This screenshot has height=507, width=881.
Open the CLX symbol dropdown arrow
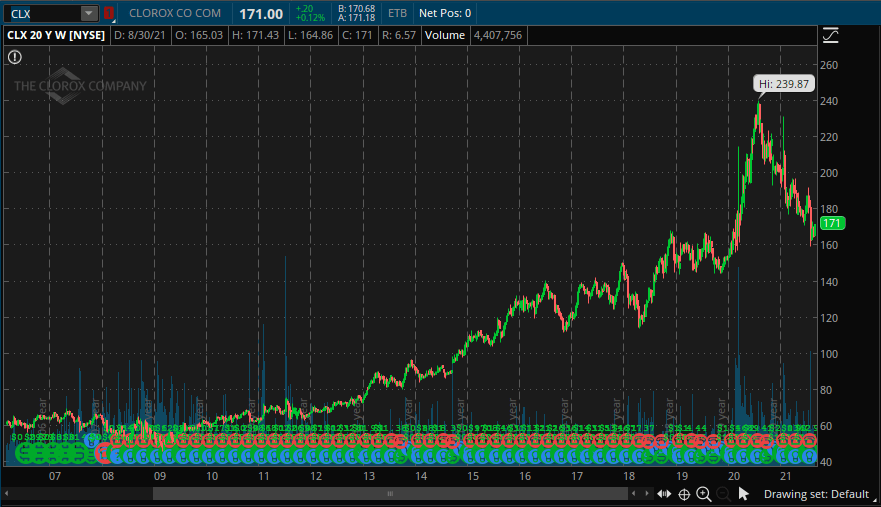(89, 13)
